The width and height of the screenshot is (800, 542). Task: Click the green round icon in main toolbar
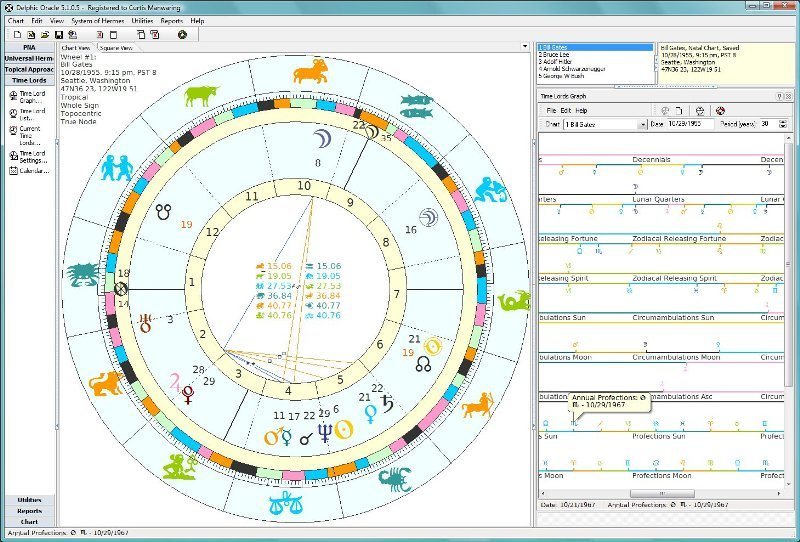point(182,34)
